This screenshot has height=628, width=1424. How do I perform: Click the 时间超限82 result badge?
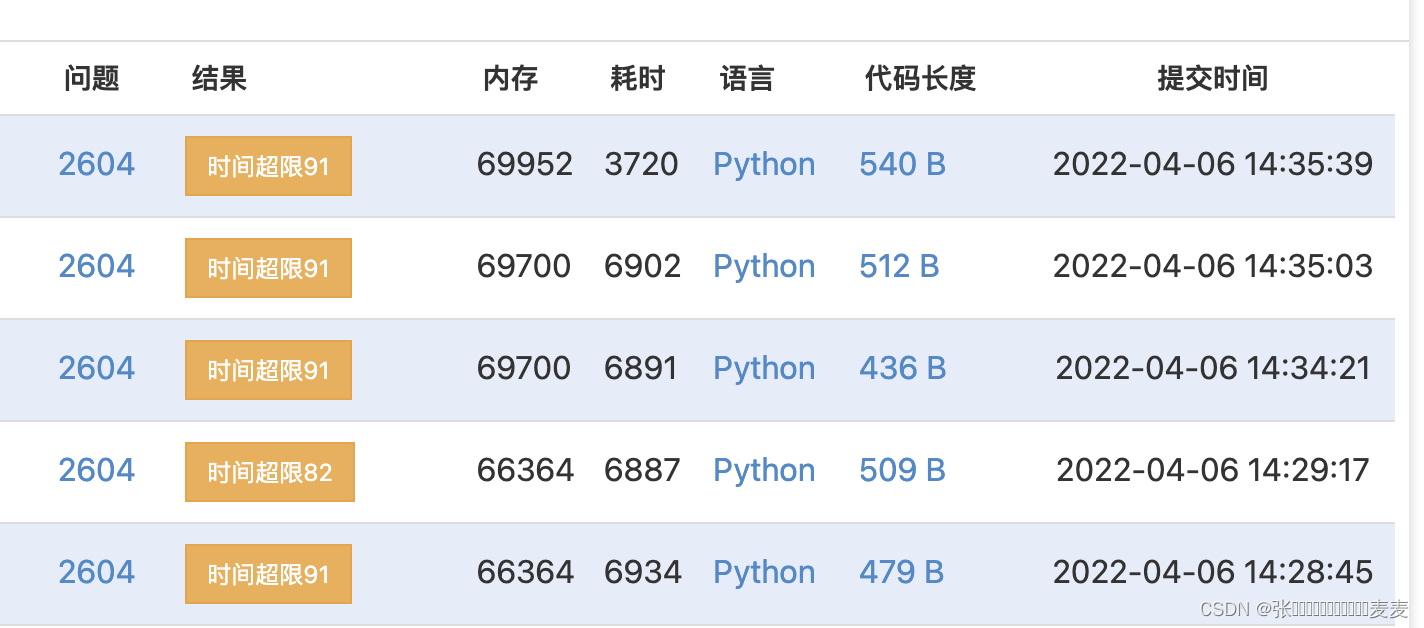pos(270,472)
